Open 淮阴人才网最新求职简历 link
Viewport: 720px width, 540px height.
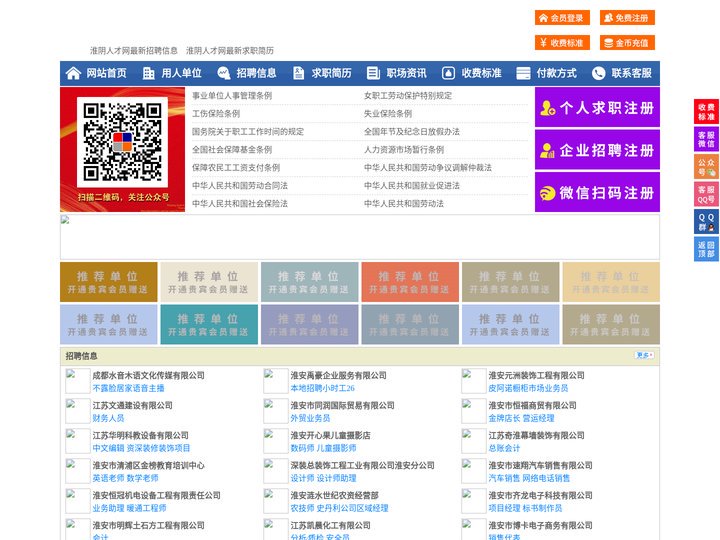tap(230, 51)
